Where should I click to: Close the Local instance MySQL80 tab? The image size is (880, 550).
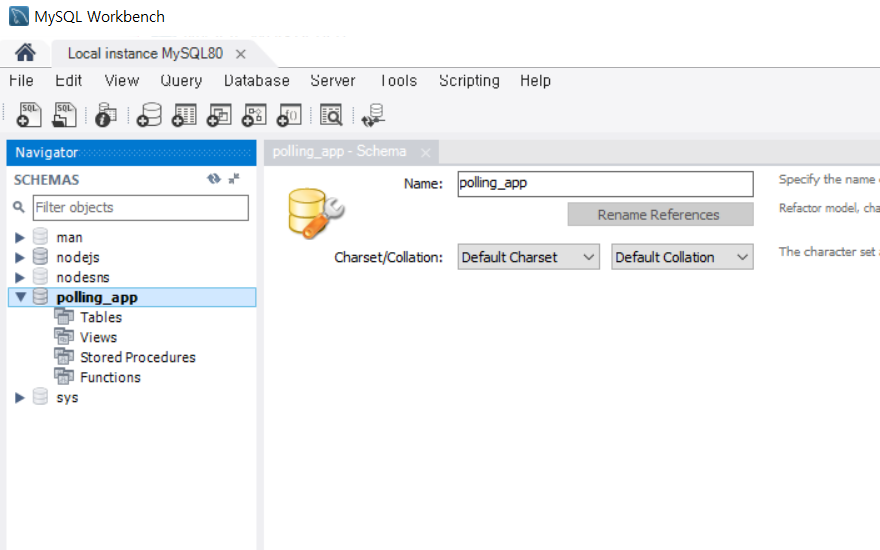(x=241, y=54)
